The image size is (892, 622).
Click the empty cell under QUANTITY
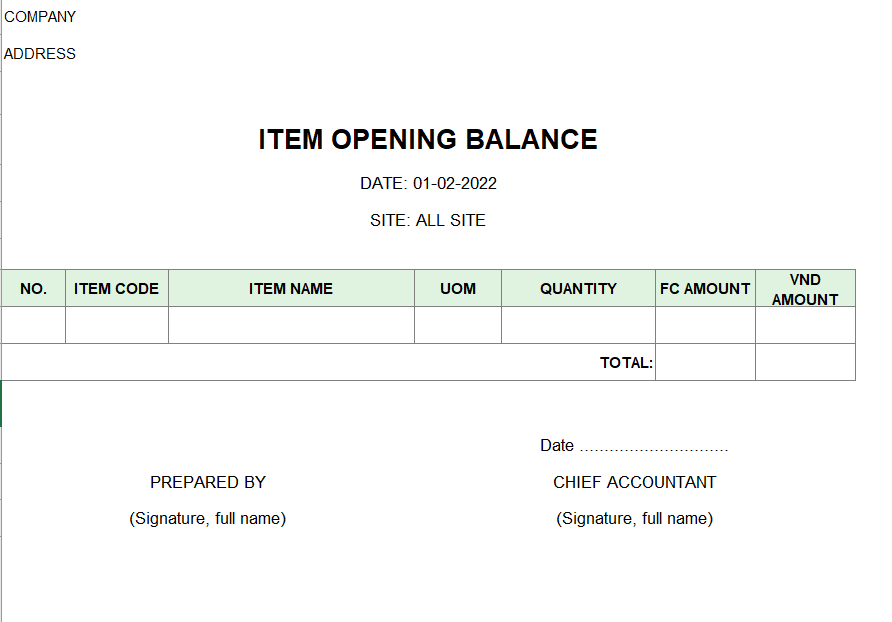point(578,325)
